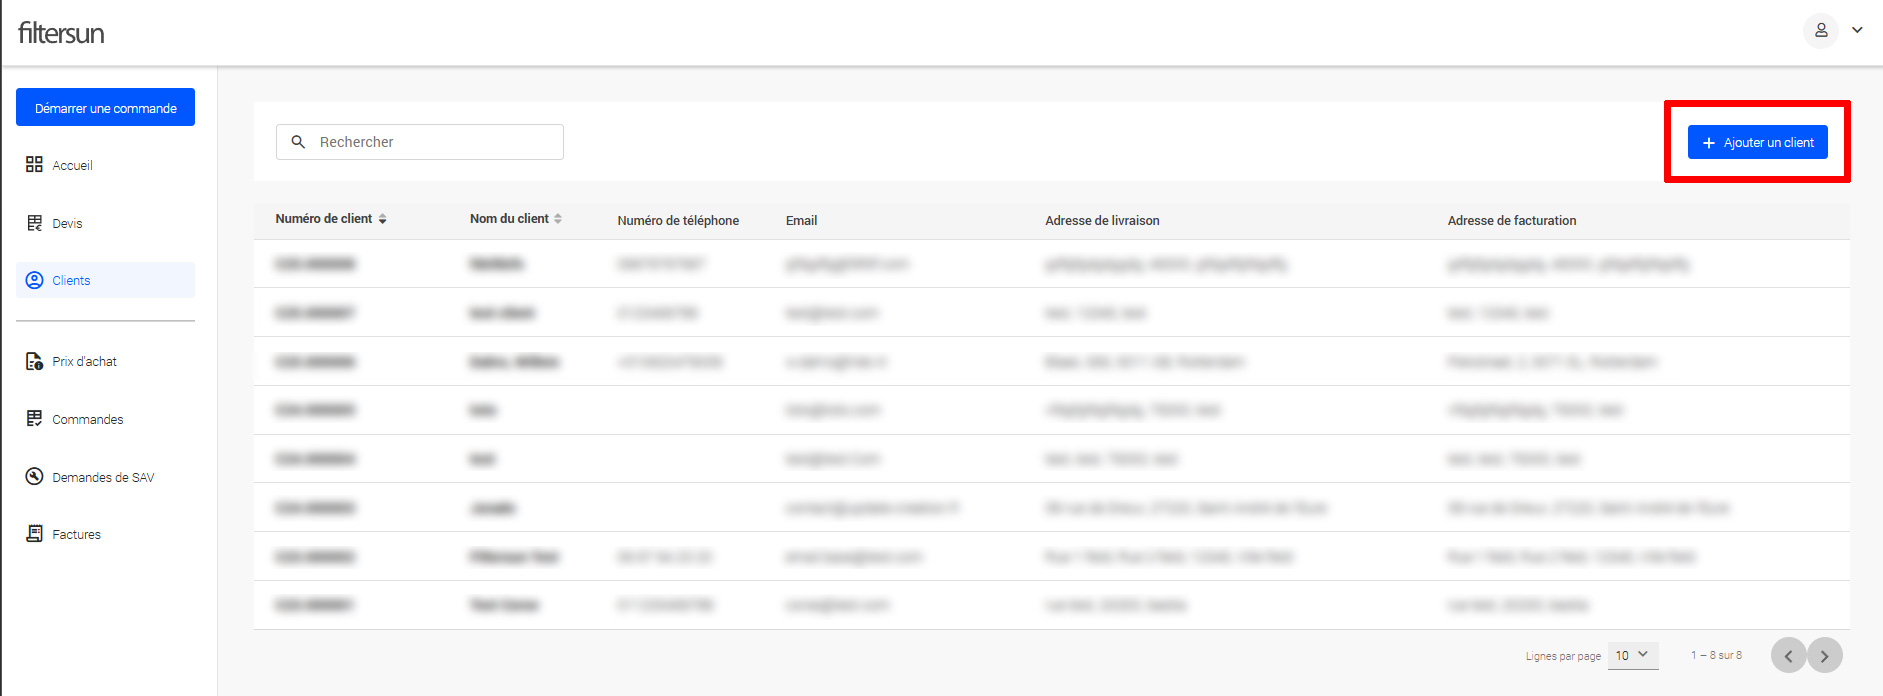Sort by Nom du client column

558,219
